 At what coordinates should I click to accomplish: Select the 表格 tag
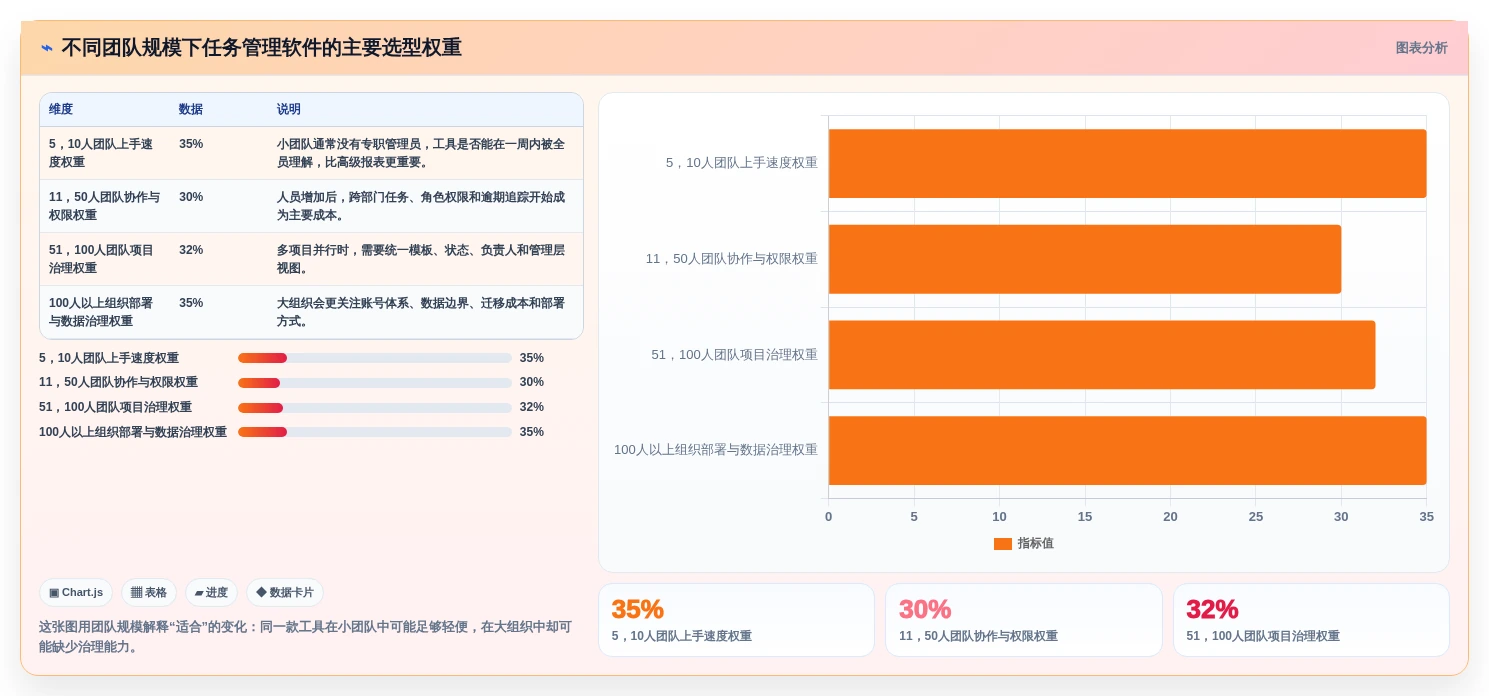pos(149,592)
